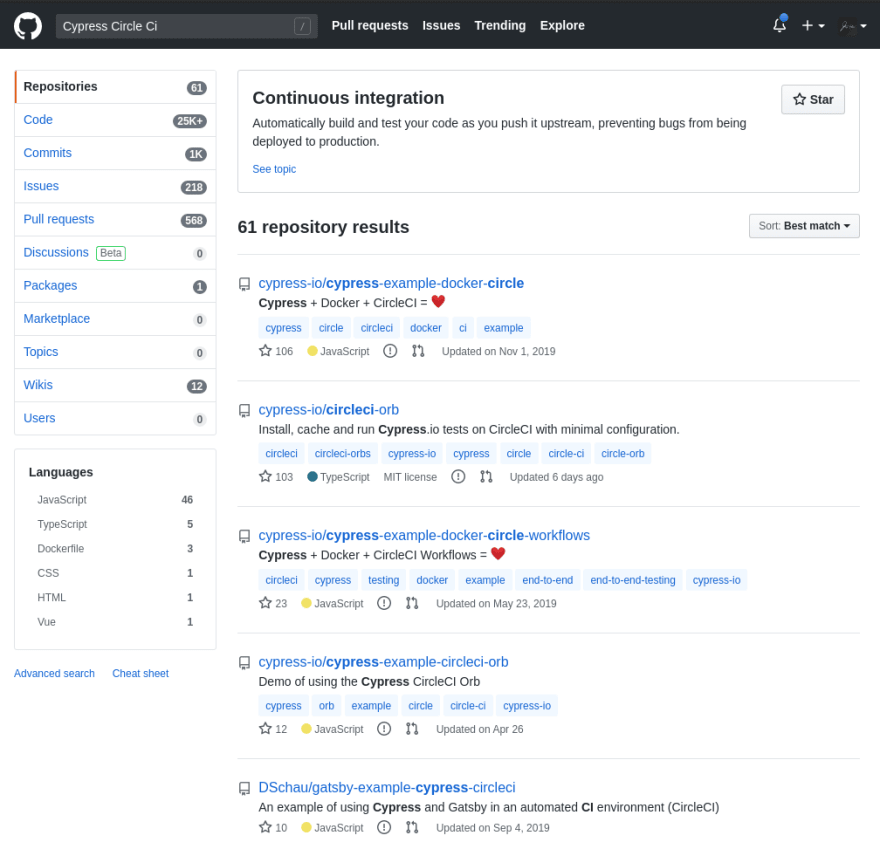Open issues icon for cypress-example-docker-circle

pyautogui.click(x=390, y=351)
